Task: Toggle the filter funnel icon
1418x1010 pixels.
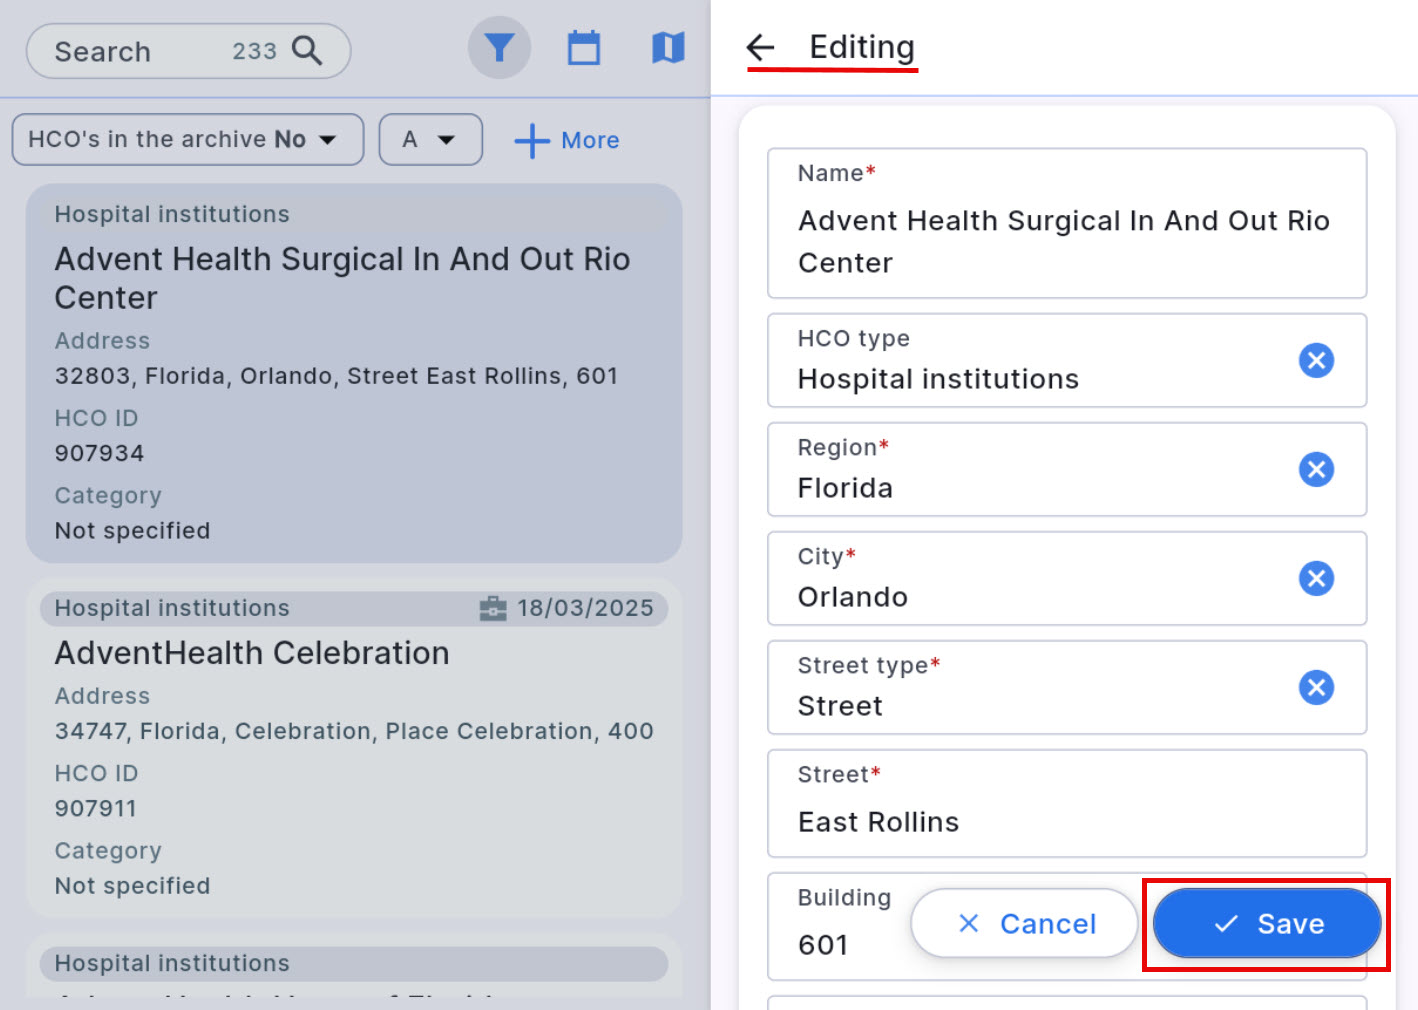Action: 499,48
